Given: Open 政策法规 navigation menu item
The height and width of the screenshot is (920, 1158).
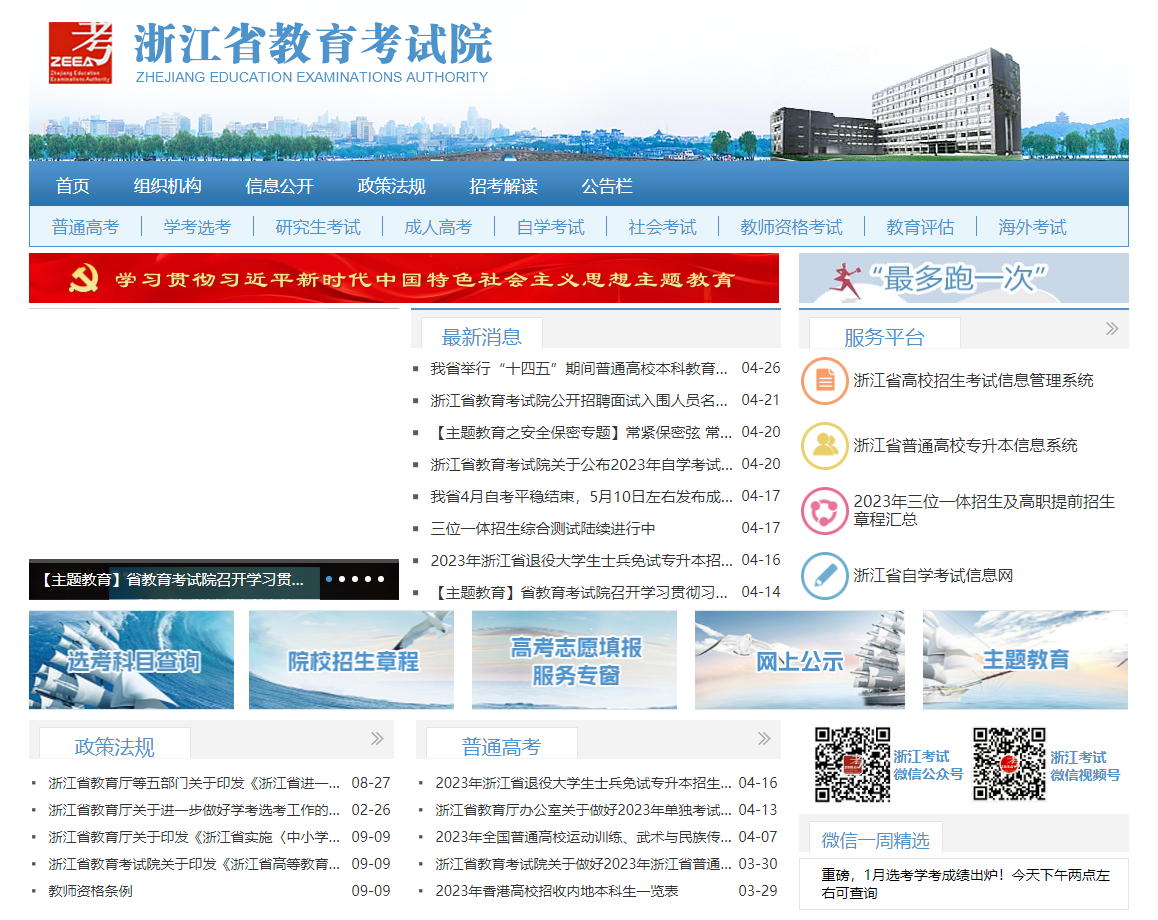Looking at the screenshot, I should [391, 186].
